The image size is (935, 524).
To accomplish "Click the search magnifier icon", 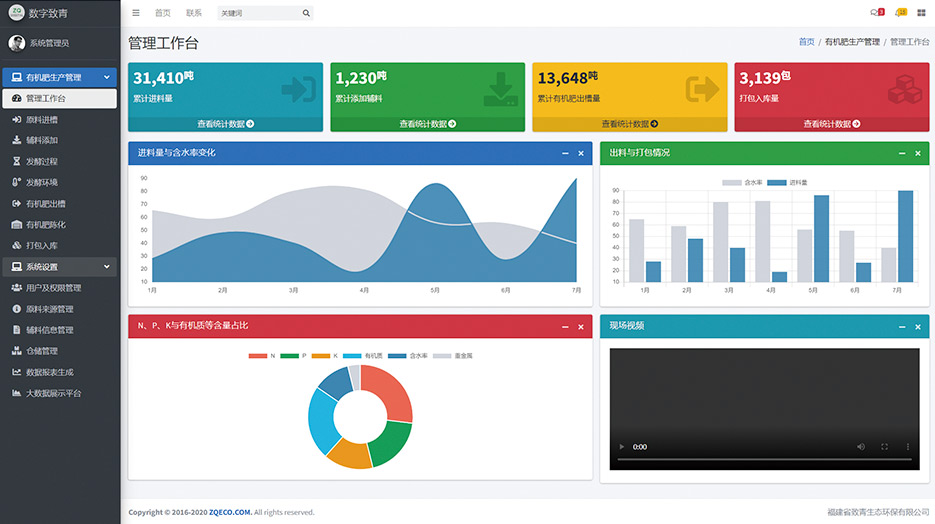I will [306, 13].
